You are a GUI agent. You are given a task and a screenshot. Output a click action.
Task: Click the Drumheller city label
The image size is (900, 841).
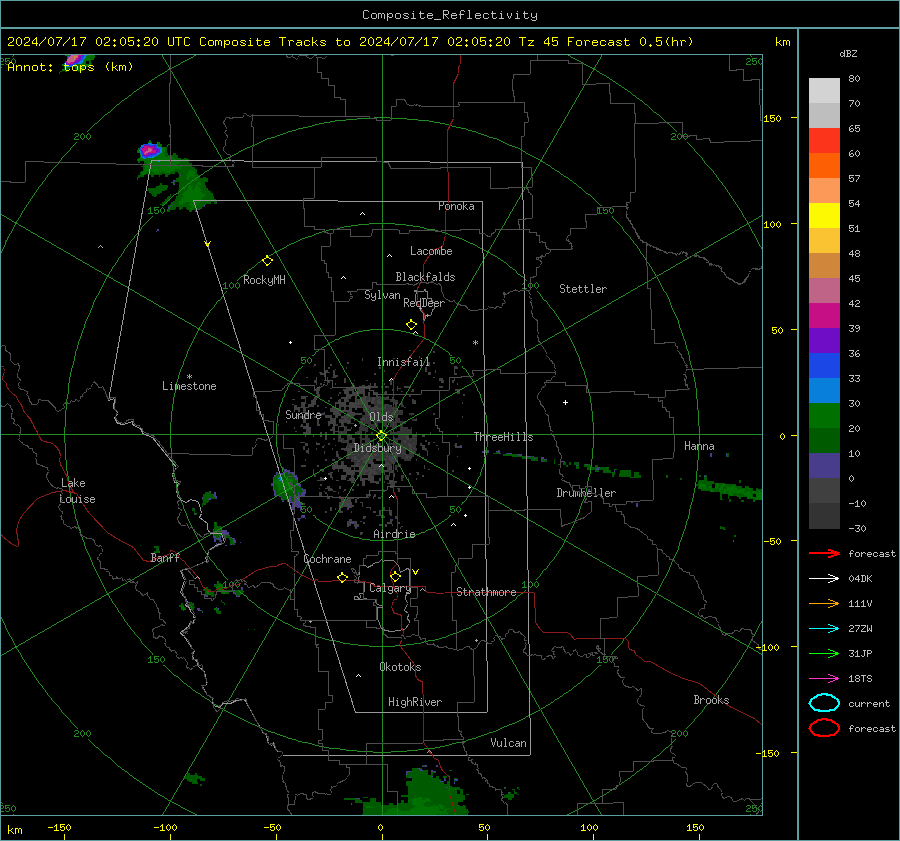586,493
